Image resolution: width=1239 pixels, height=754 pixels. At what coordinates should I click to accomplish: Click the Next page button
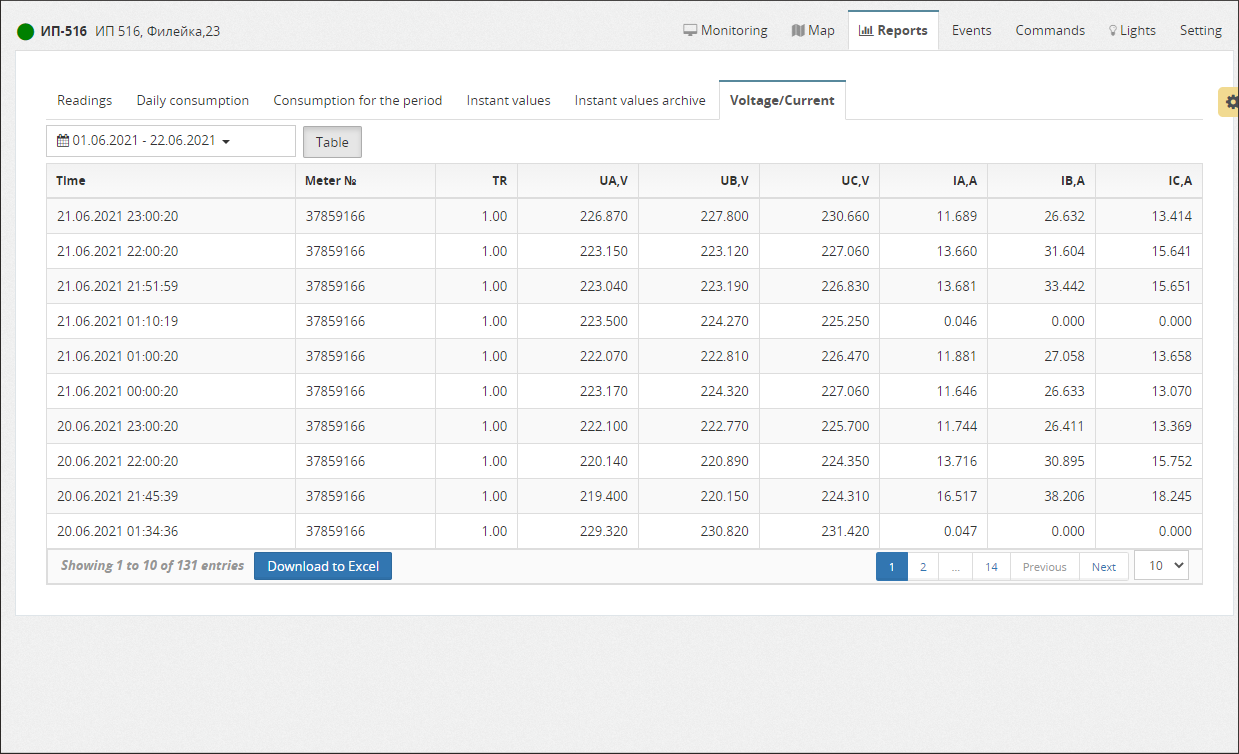click(x=1103, y=567)
